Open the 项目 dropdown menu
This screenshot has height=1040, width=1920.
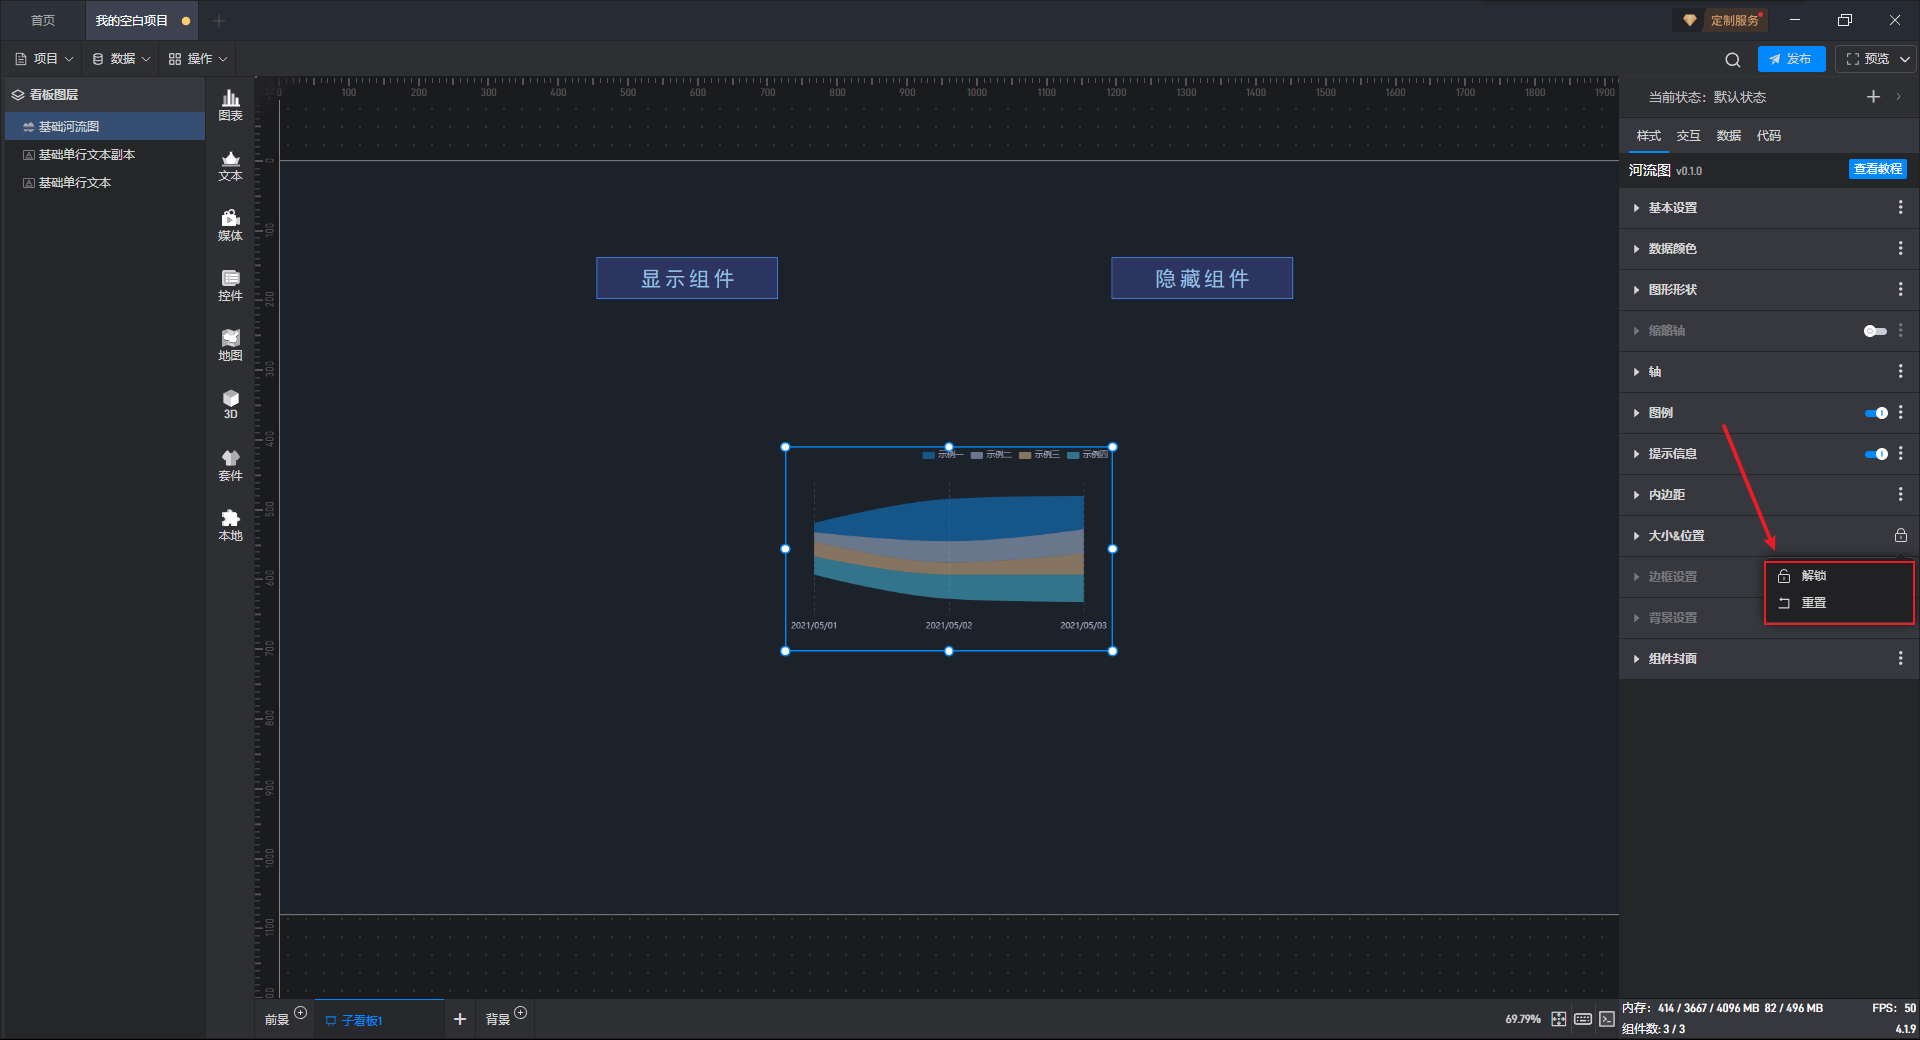tap(44, 59)
